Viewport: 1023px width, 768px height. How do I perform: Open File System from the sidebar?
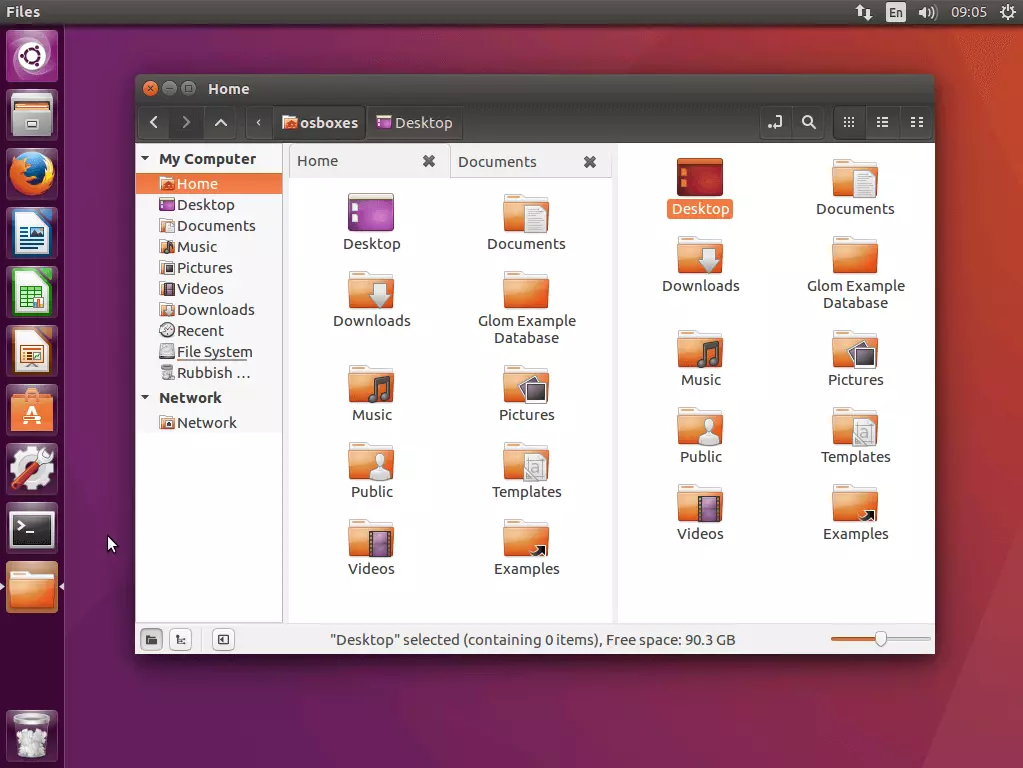pos(213,352)
